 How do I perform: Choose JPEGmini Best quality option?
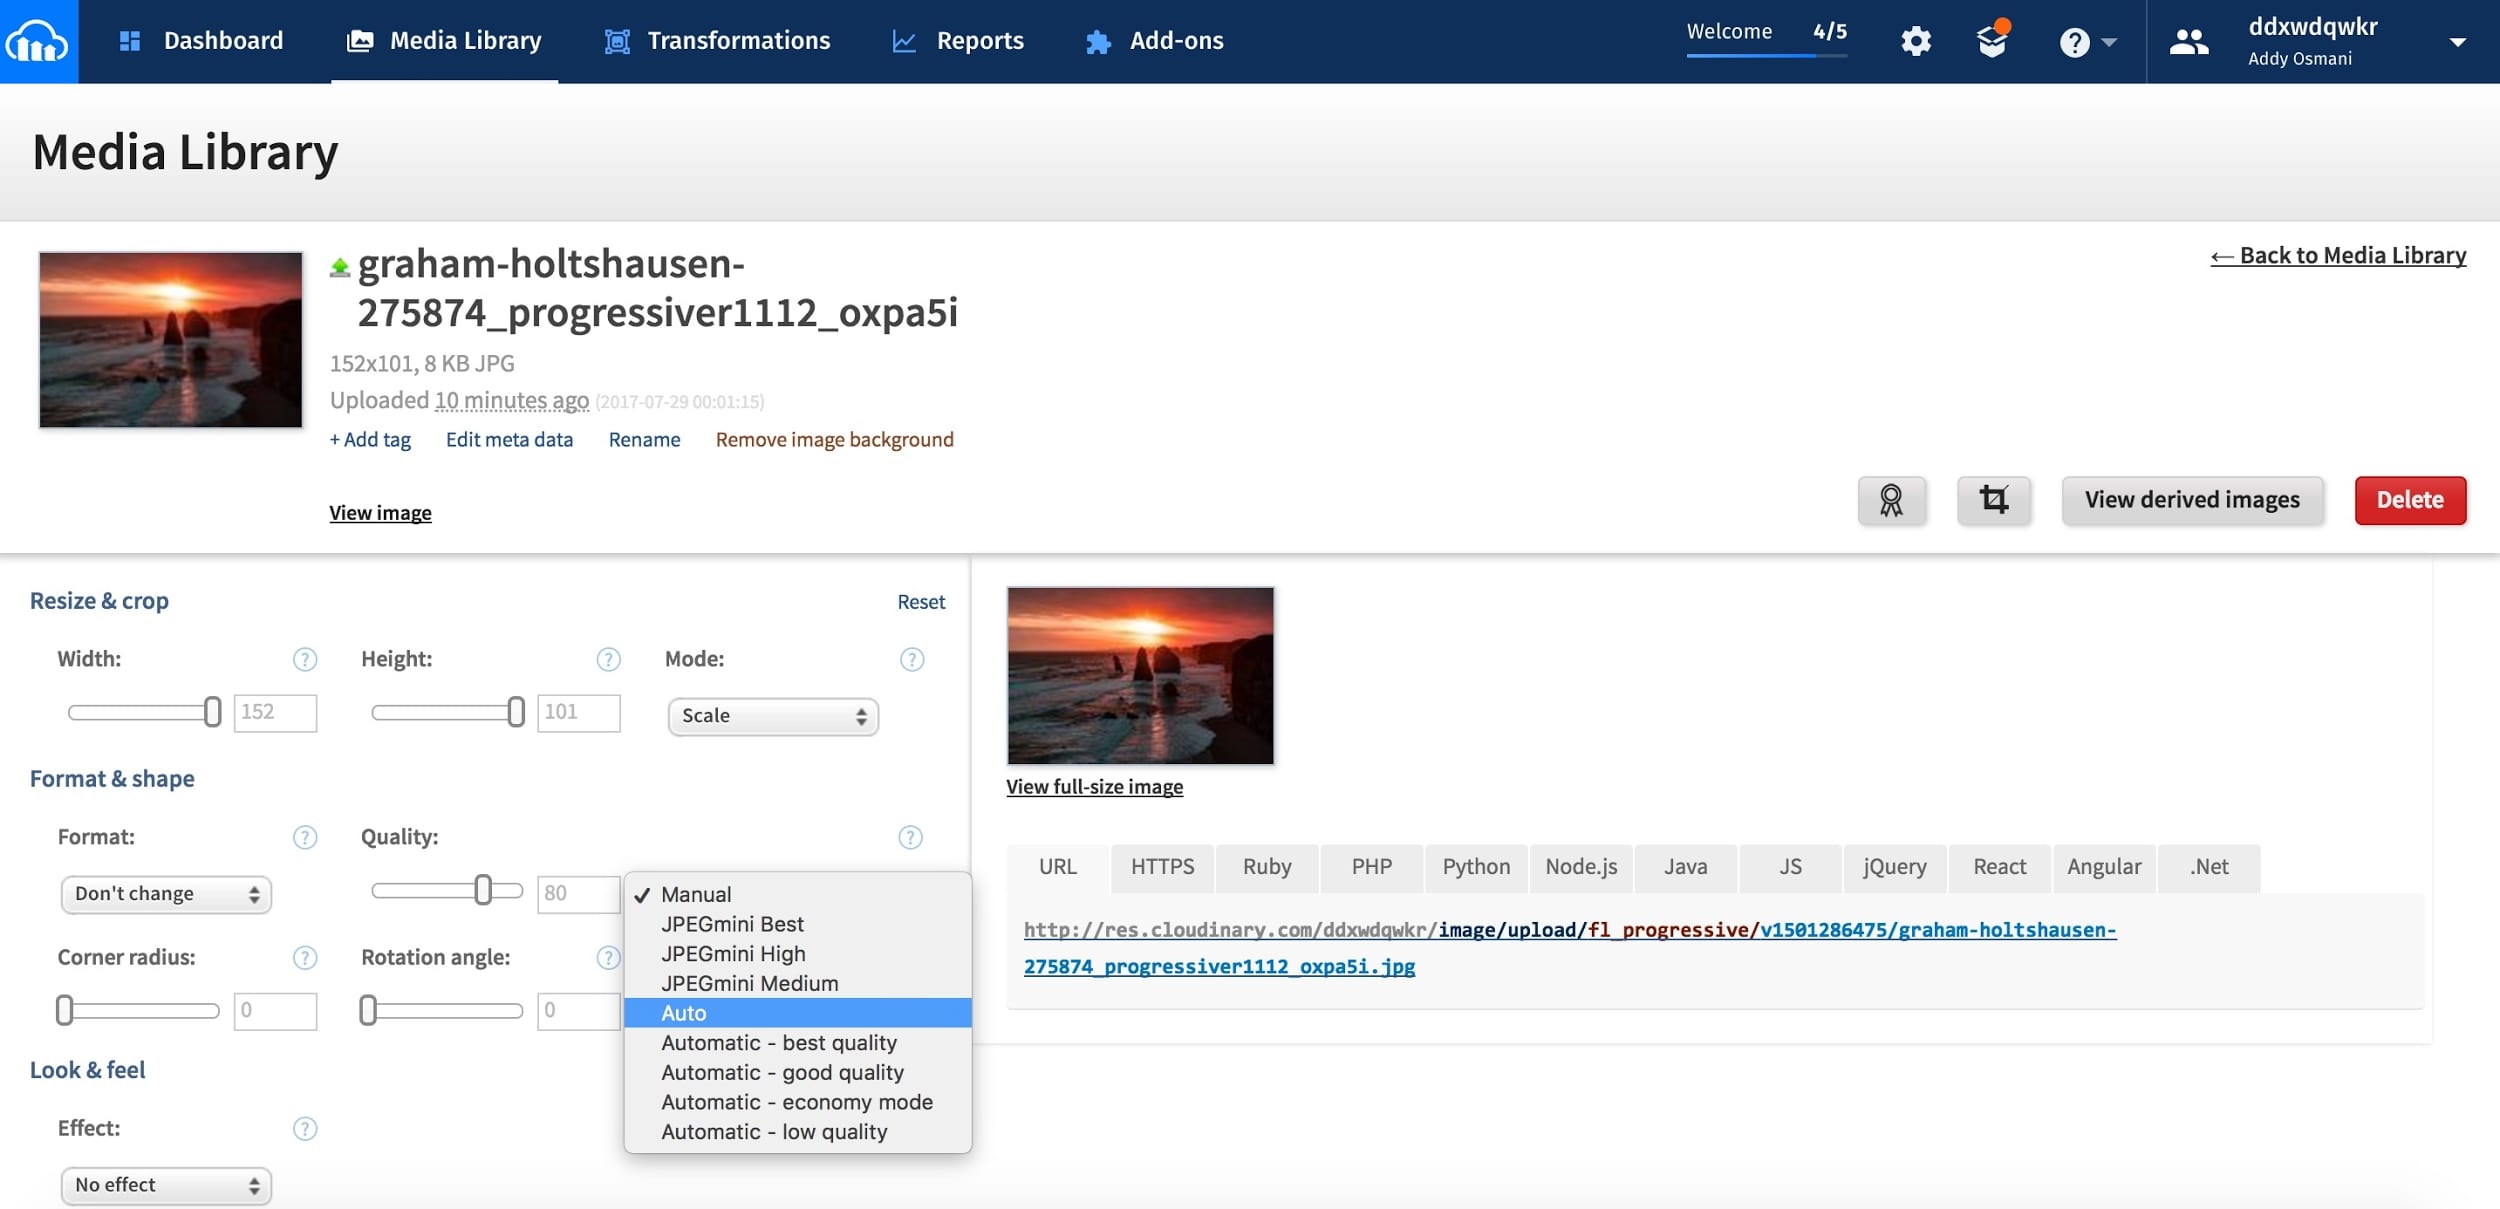tap(732, 924)
